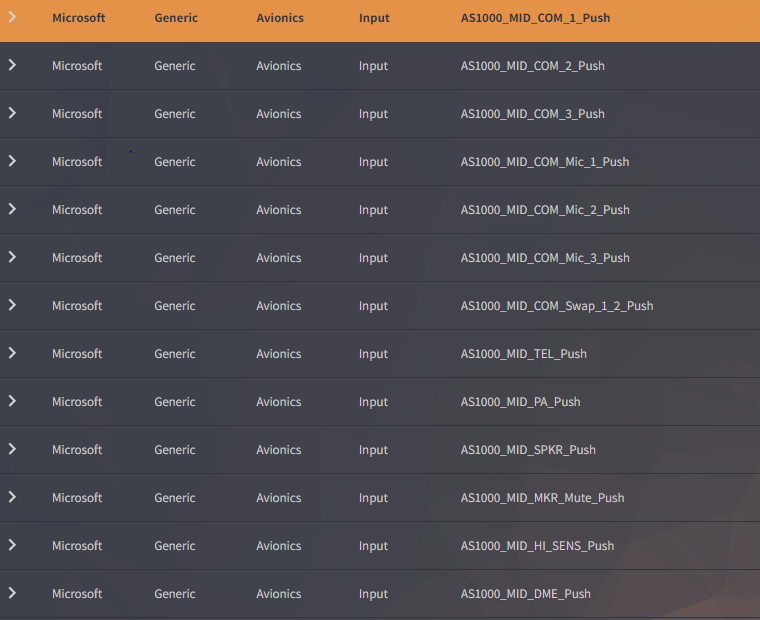
Task: Click Input in the COM_Mic_2_Push row
Action: point(373,210)
